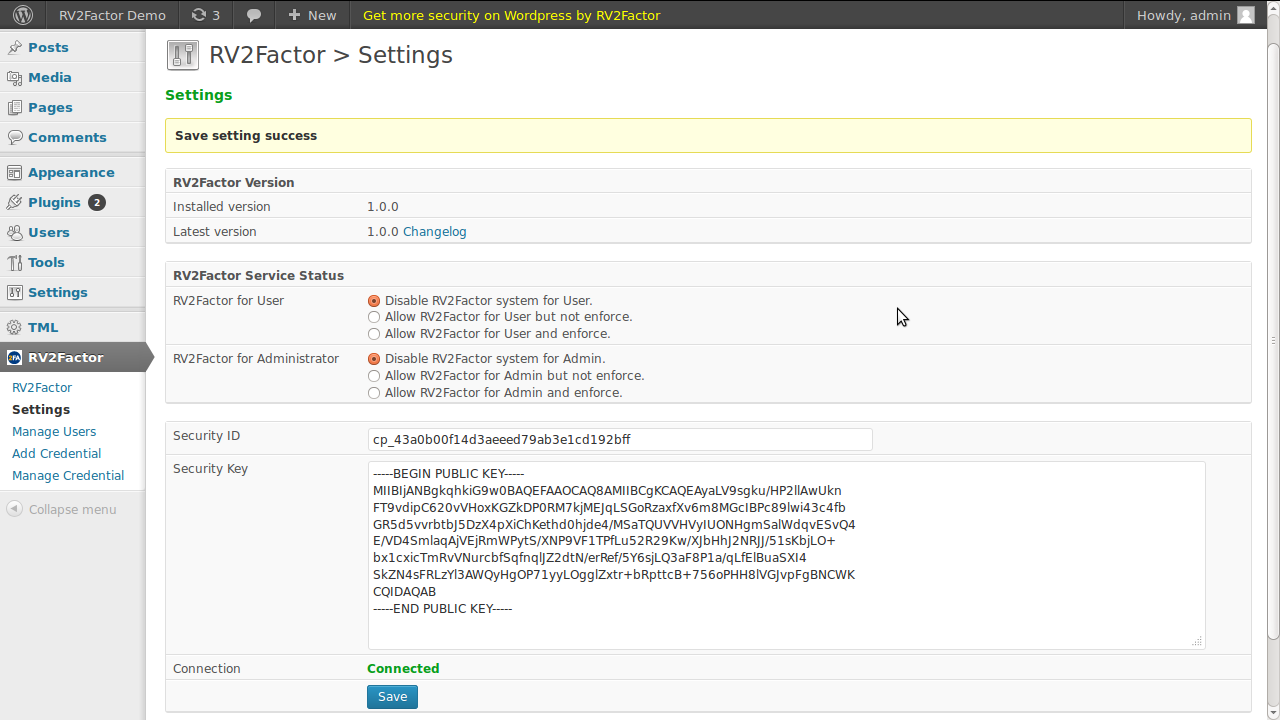Click the Save setting success notice
1280x720 pixels.
tap(708, 135)
